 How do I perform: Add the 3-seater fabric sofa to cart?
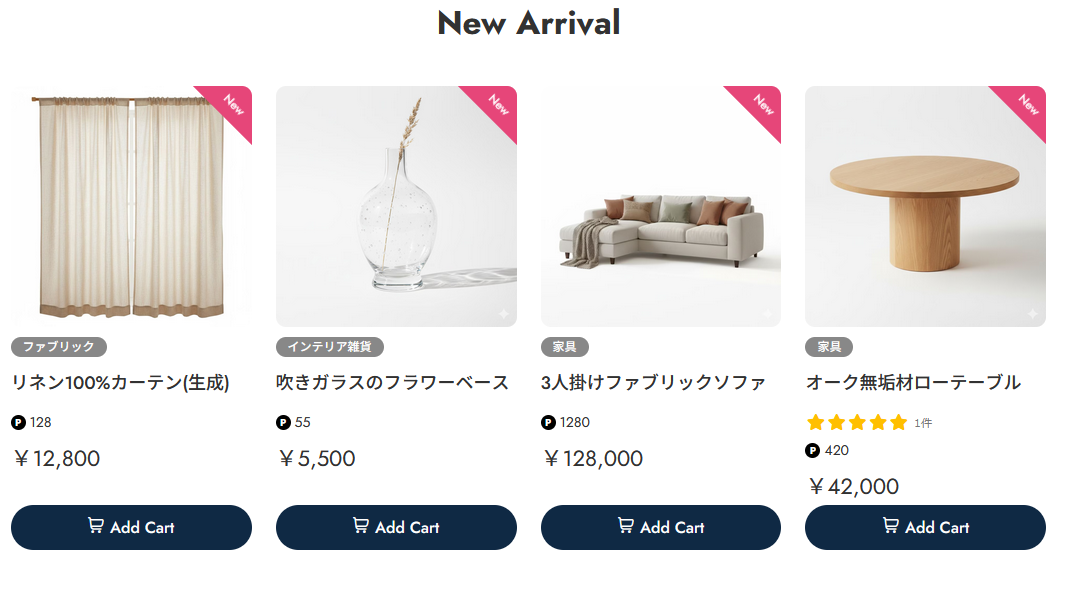pyautogui.click(x=660, y=527)
